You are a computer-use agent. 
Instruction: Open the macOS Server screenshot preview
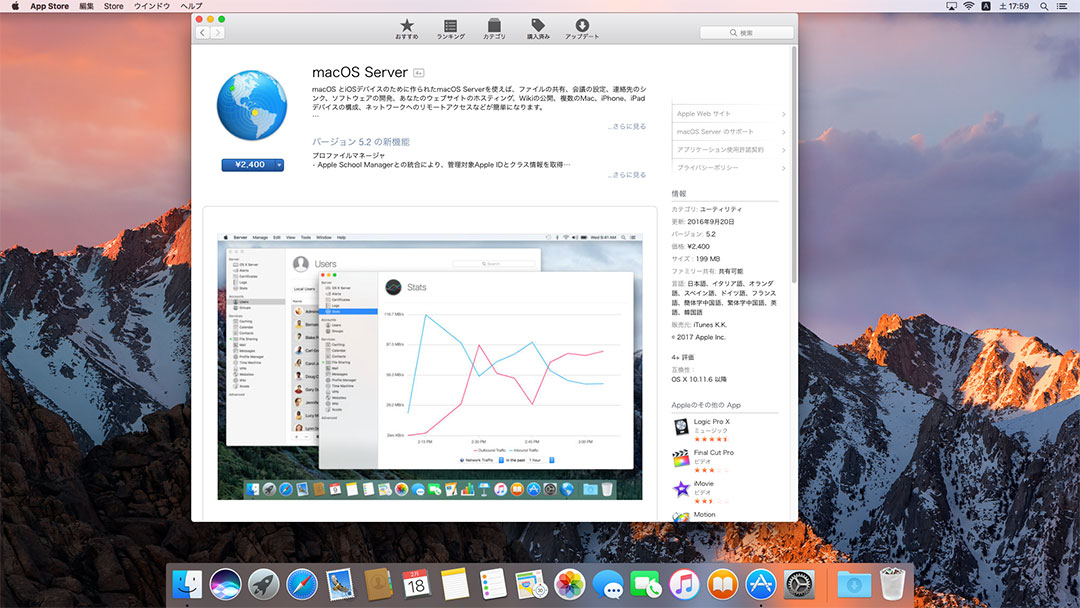pos(430,367)
